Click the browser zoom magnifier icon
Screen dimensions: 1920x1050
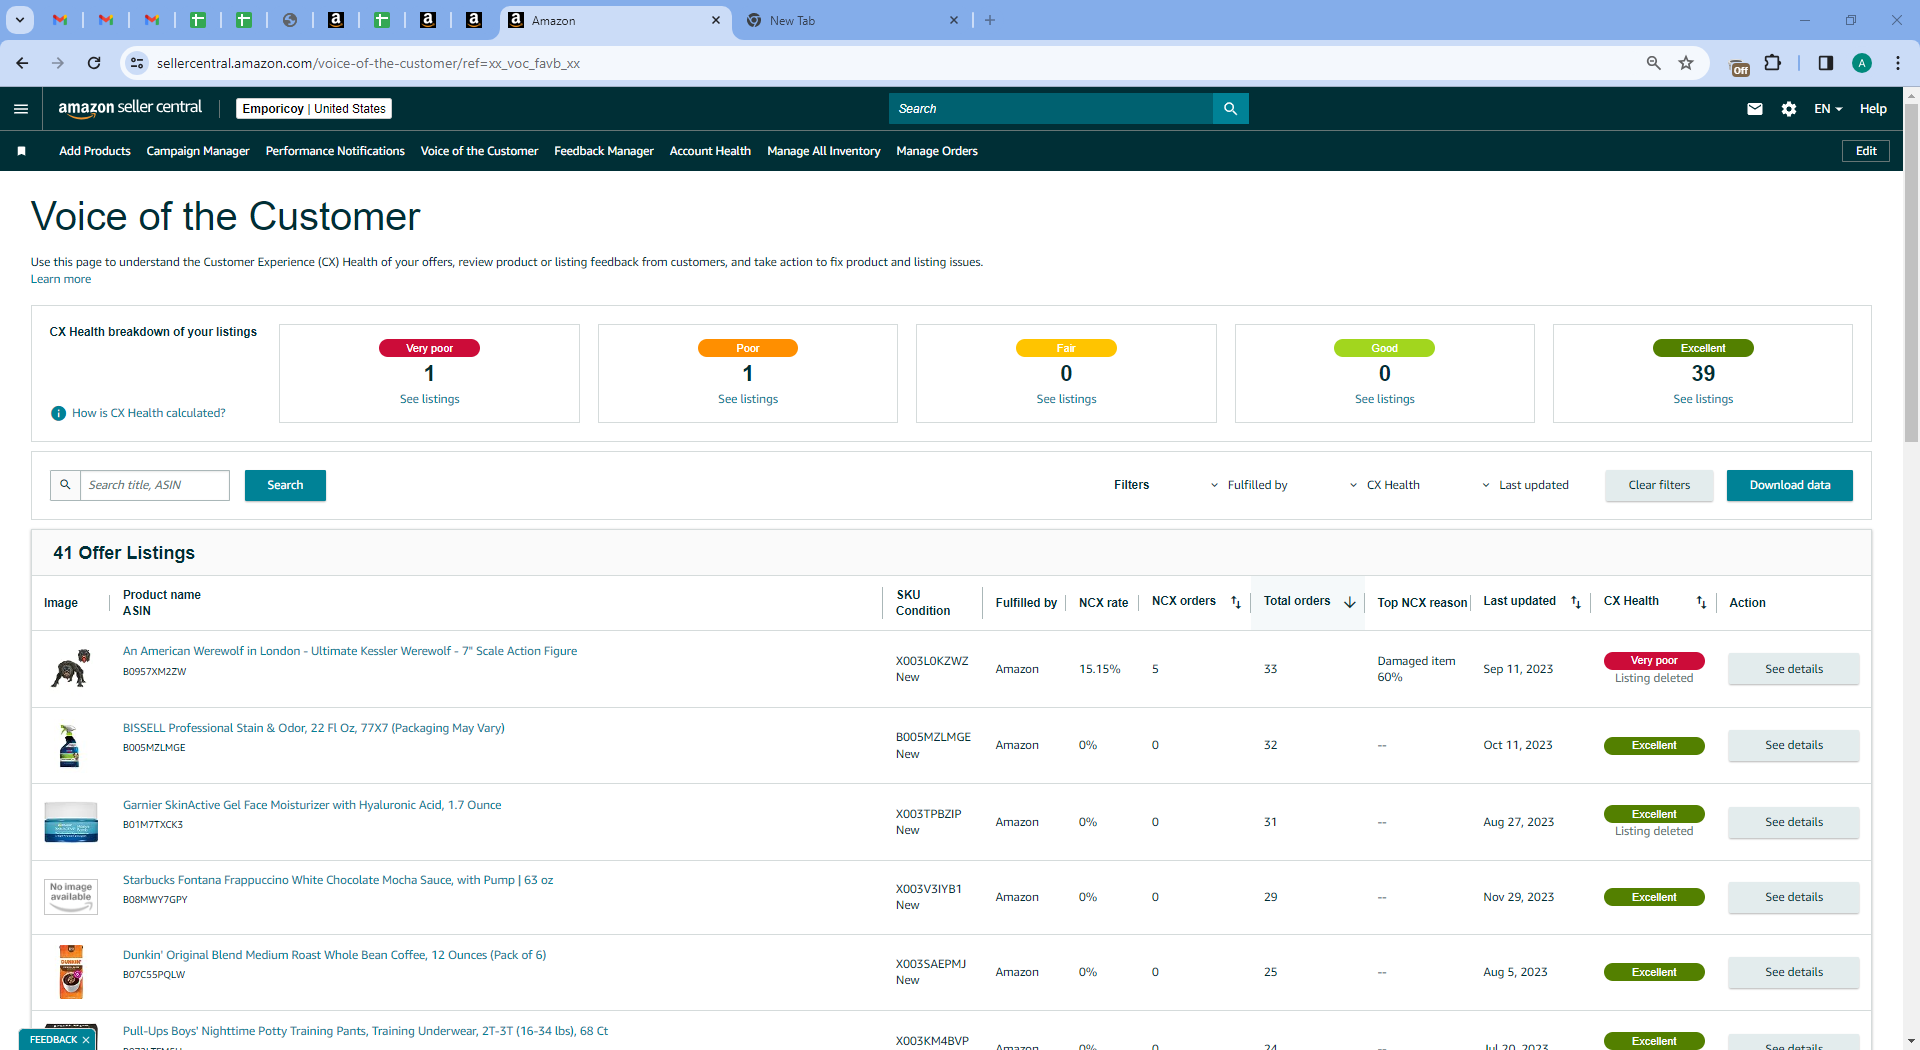[x=1654, y=63]
